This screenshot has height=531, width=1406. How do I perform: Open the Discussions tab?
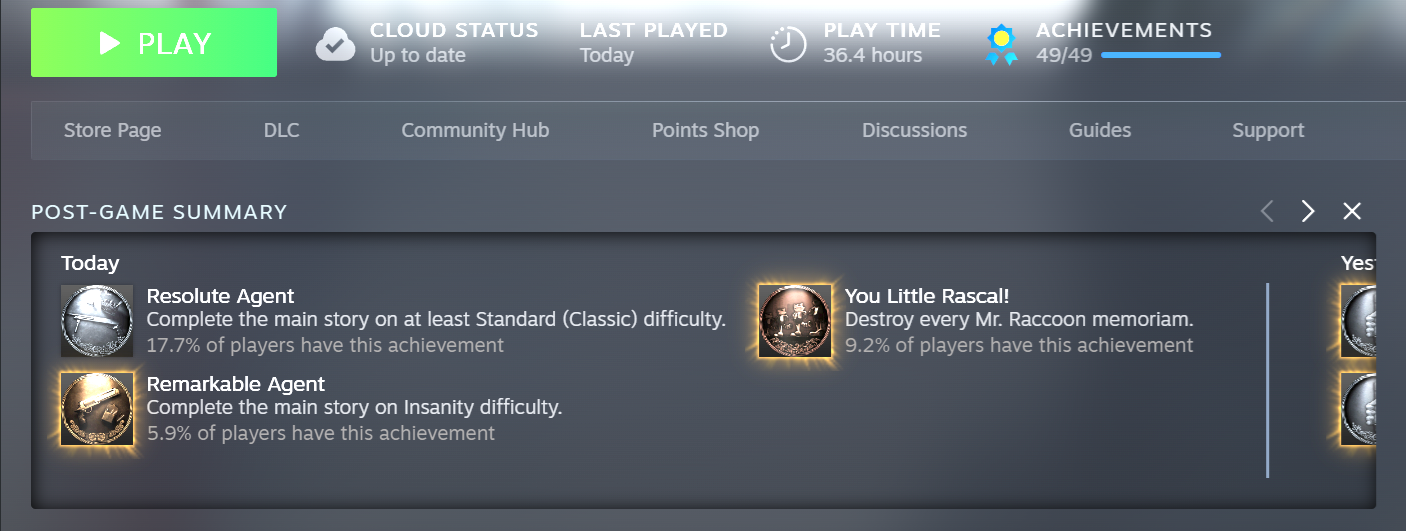(914, 130)
